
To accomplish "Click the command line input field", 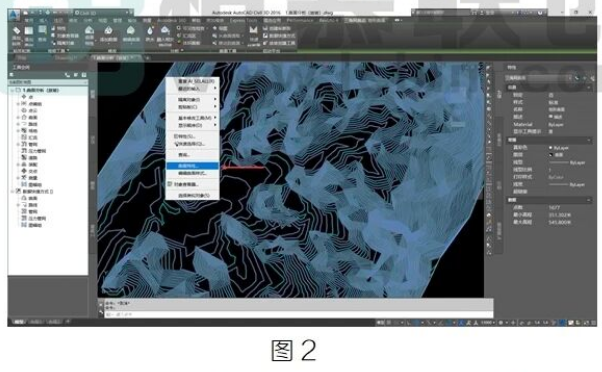I will (298, 314).
